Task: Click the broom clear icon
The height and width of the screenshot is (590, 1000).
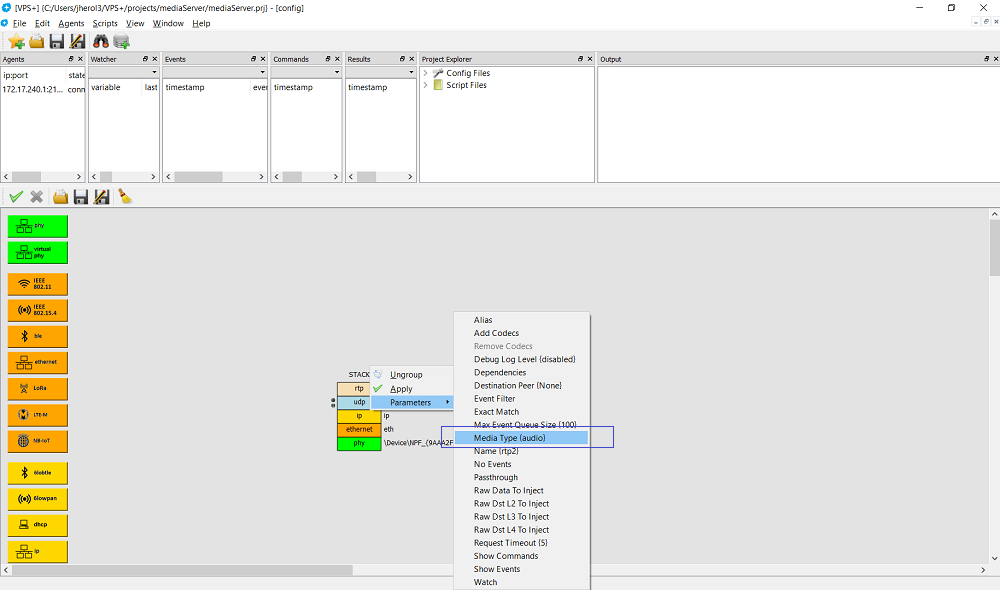Action: coord(125,197)
